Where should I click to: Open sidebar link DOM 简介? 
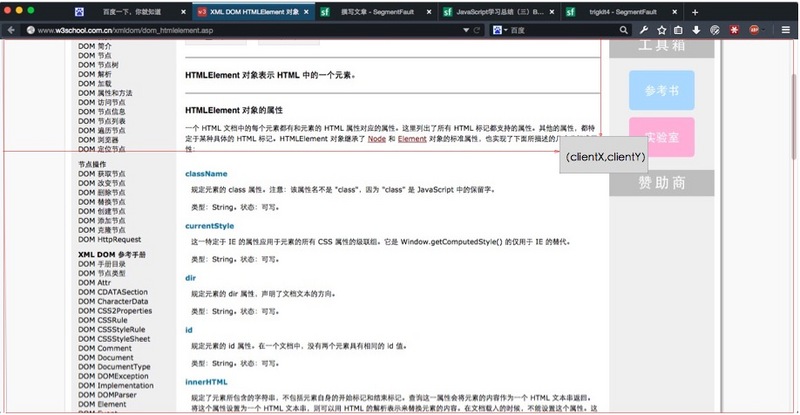tap(94, 46)
